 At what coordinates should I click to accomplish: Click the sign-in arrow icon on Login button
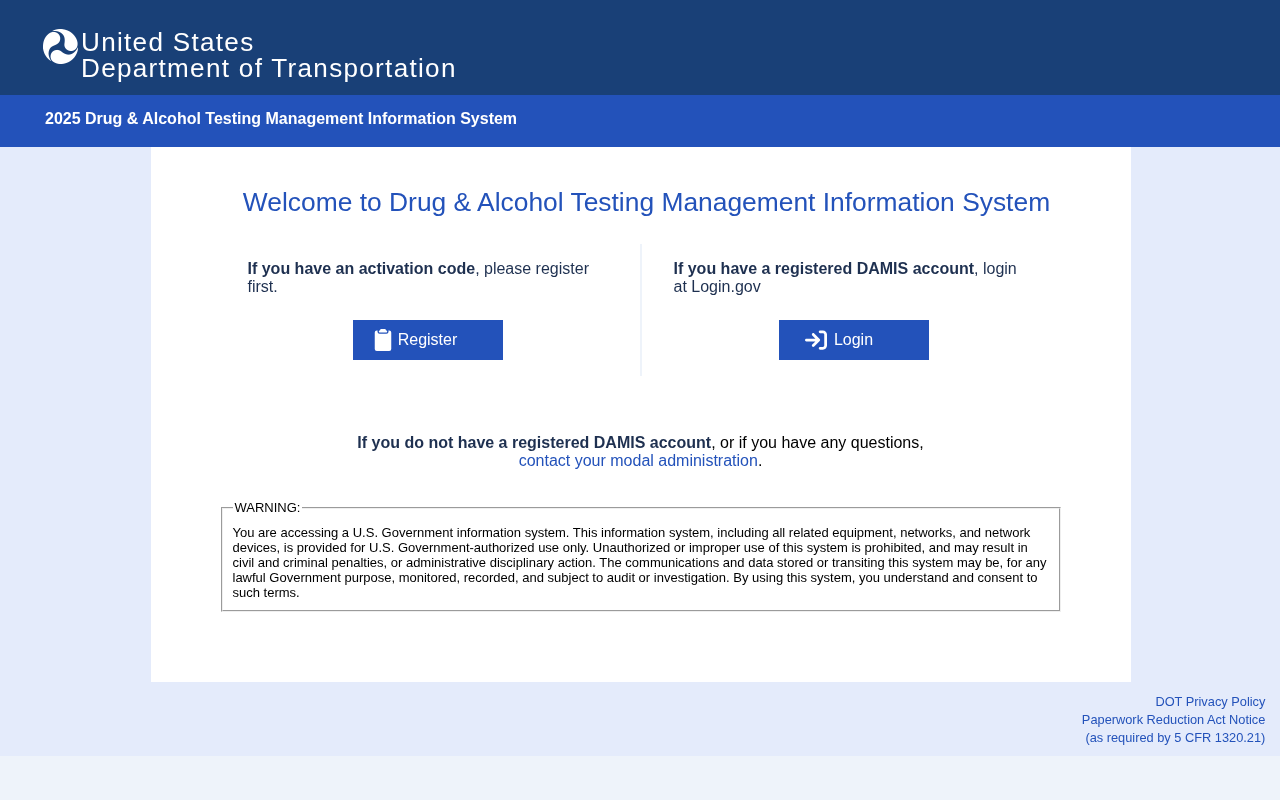pyautogui.click(x=816, y=340)
